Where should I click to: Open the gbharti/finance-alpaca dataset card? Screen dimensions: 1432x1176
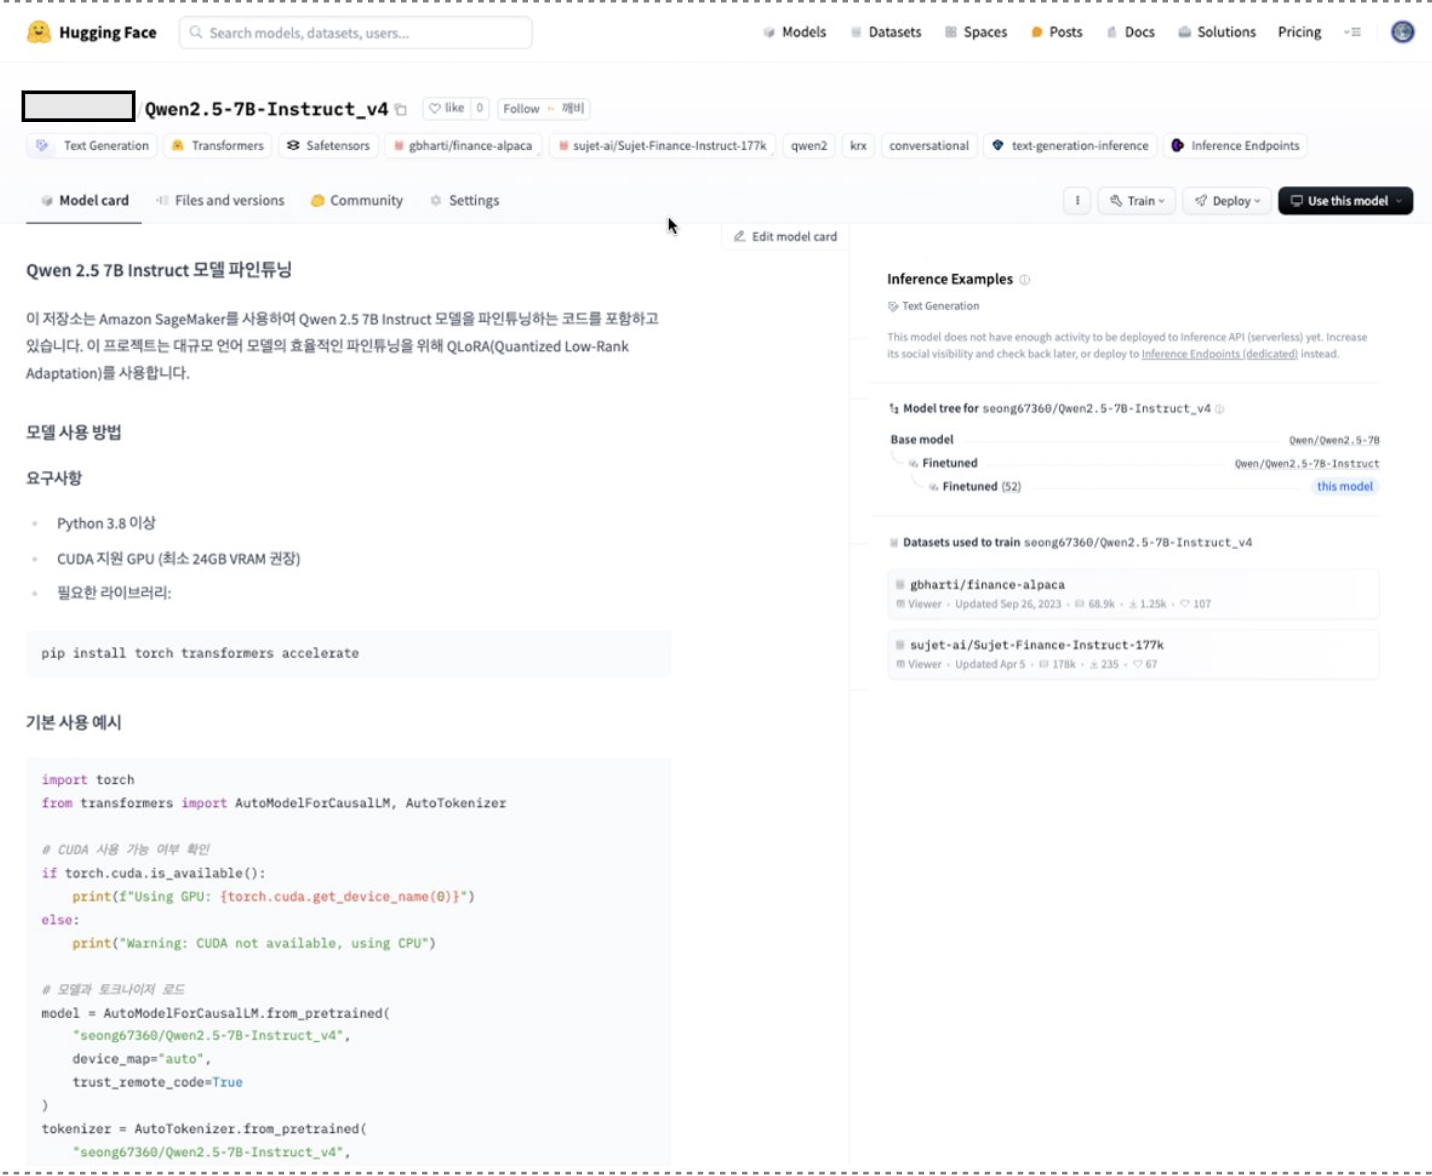click(1133, 594)
